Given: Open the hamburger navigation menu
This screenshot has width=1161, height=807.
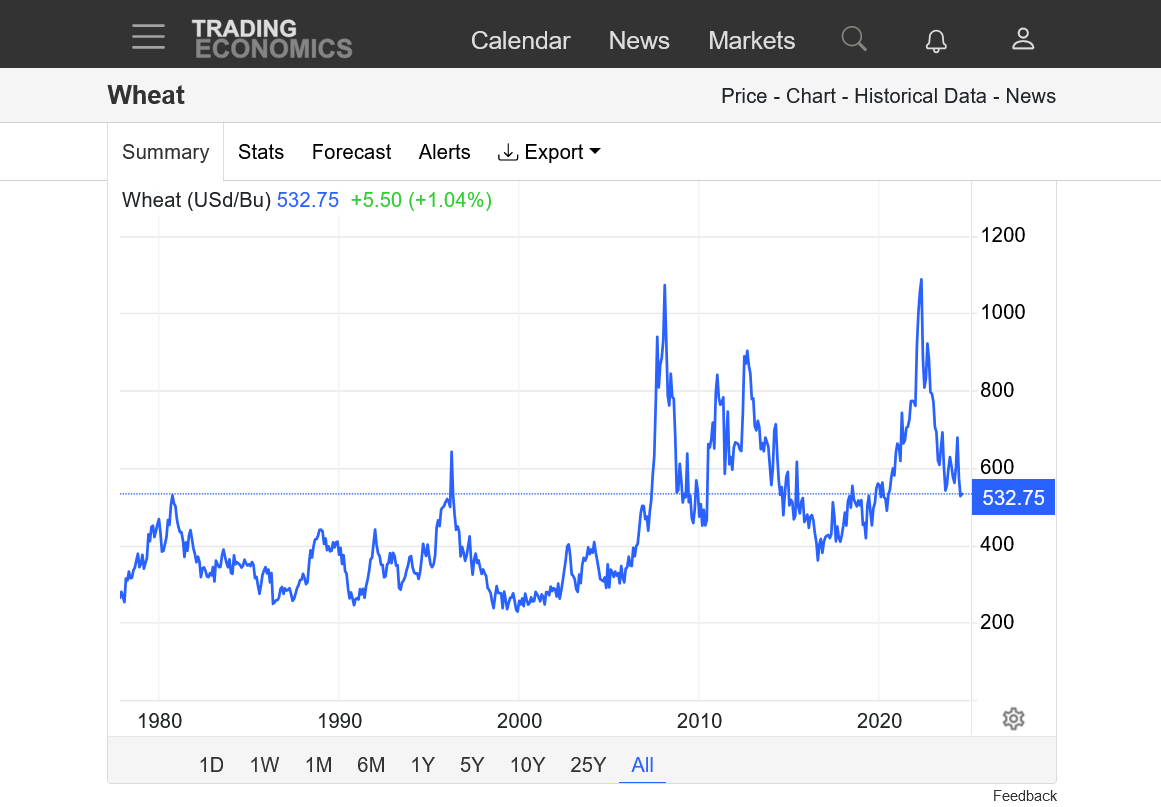Looking at the screenshot, I should pyautogui.click(x=148, y=38).
